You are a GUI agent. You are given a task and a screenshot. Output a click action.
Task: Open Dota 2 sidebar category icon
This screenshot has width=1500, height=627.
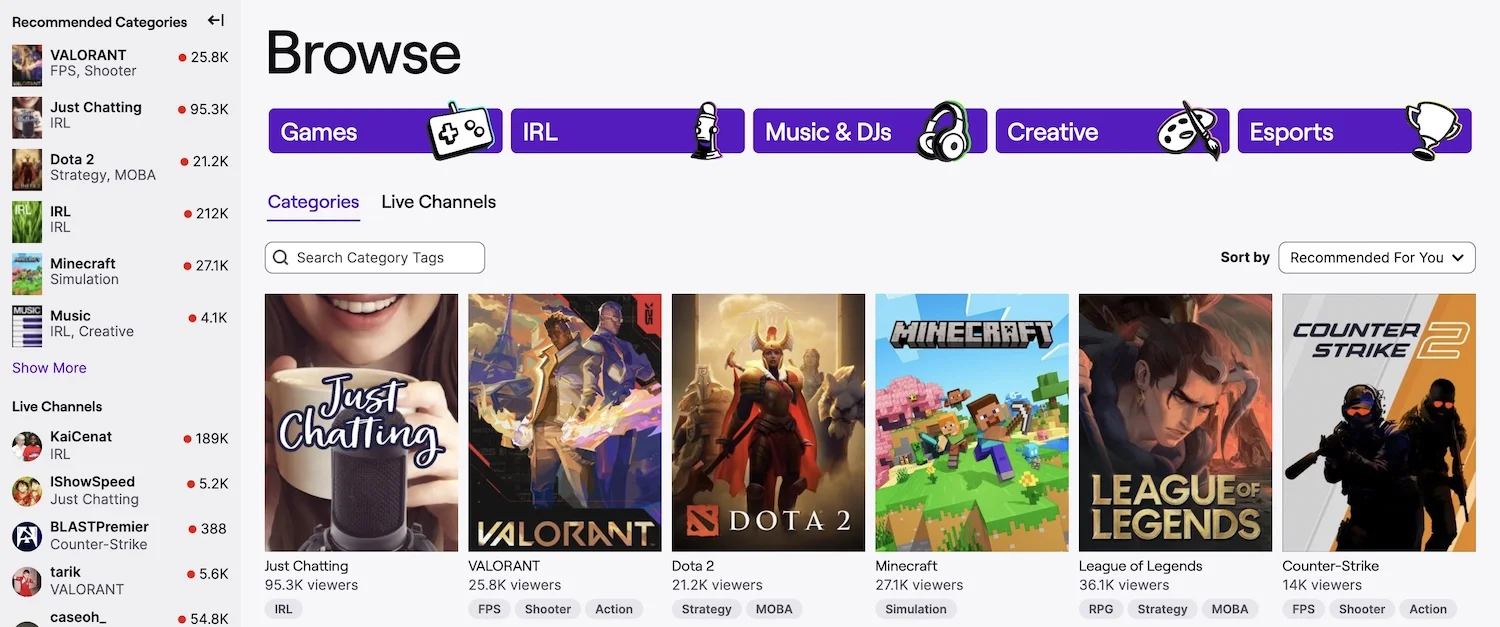click(x=27, y=168)
